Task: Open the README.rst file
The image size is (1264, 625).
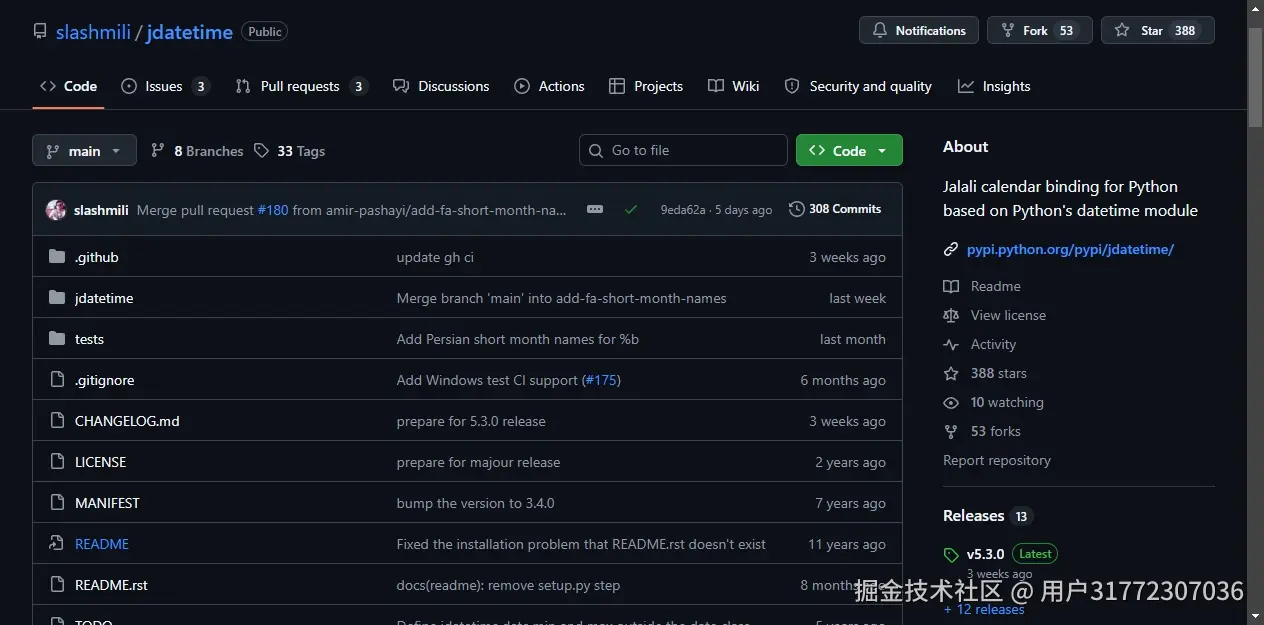Action: [x=111, y=585]
